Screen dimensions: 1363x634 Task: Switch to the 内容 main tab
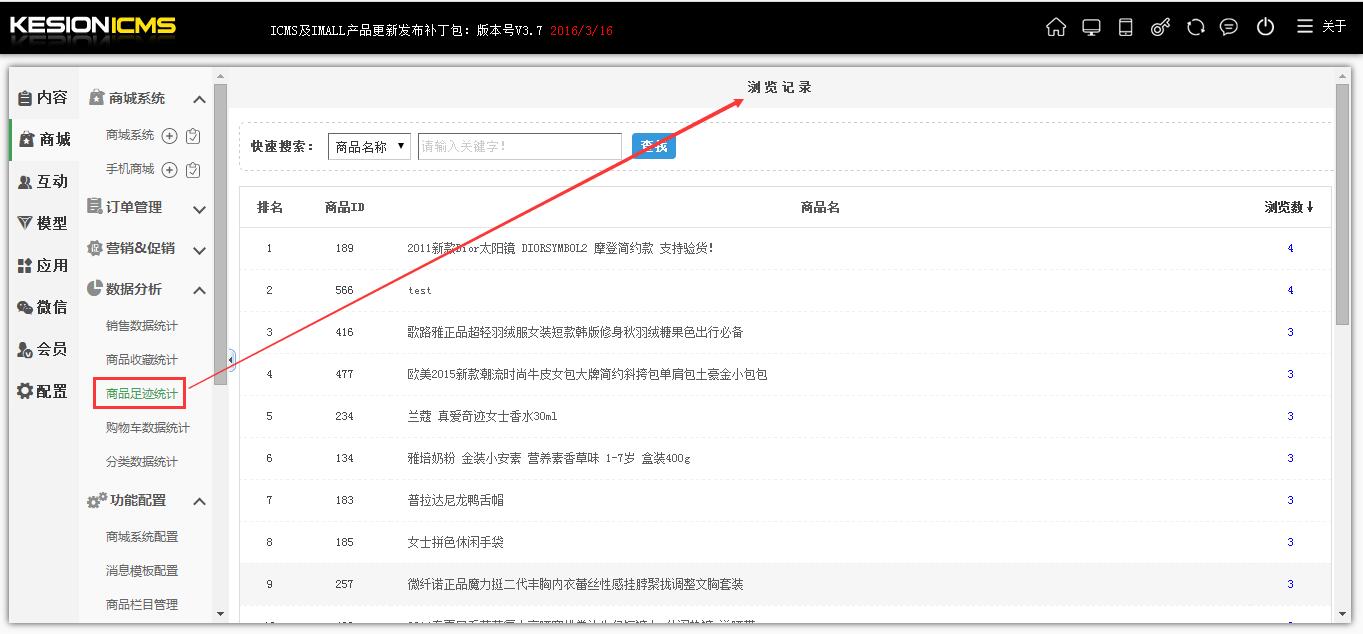click(x=43, y=98)
